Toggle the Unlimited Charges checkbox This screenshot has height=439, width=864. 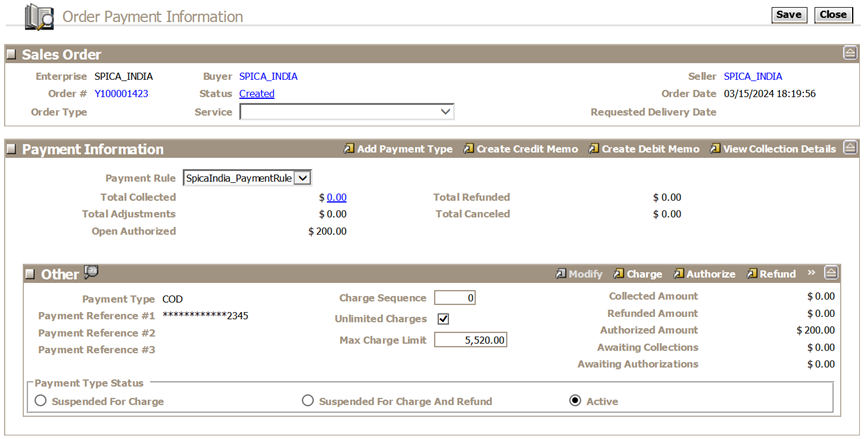tap(443, 319)
